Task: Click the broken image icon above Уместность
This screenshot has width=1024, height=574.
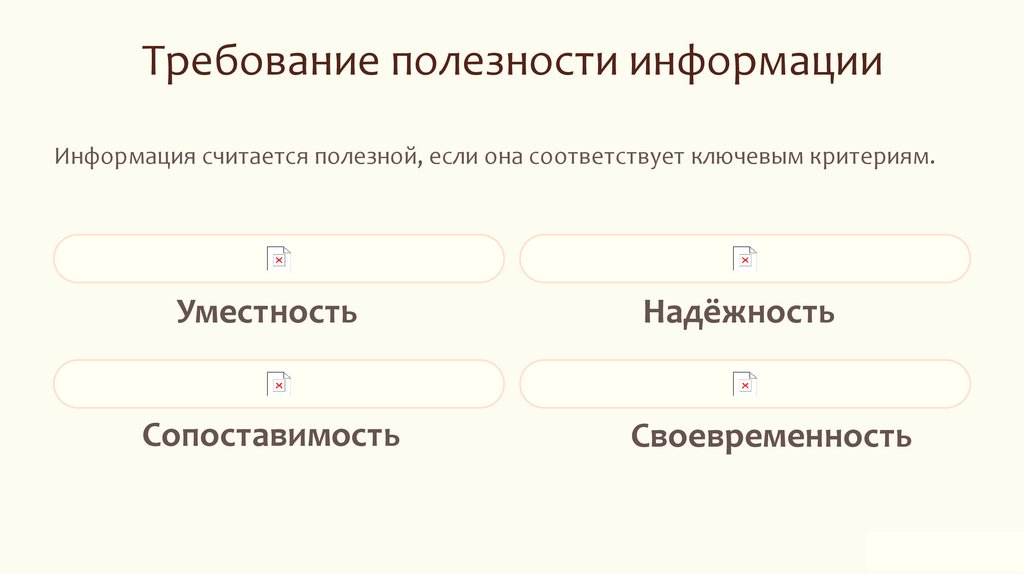Action: click(278, 258)
